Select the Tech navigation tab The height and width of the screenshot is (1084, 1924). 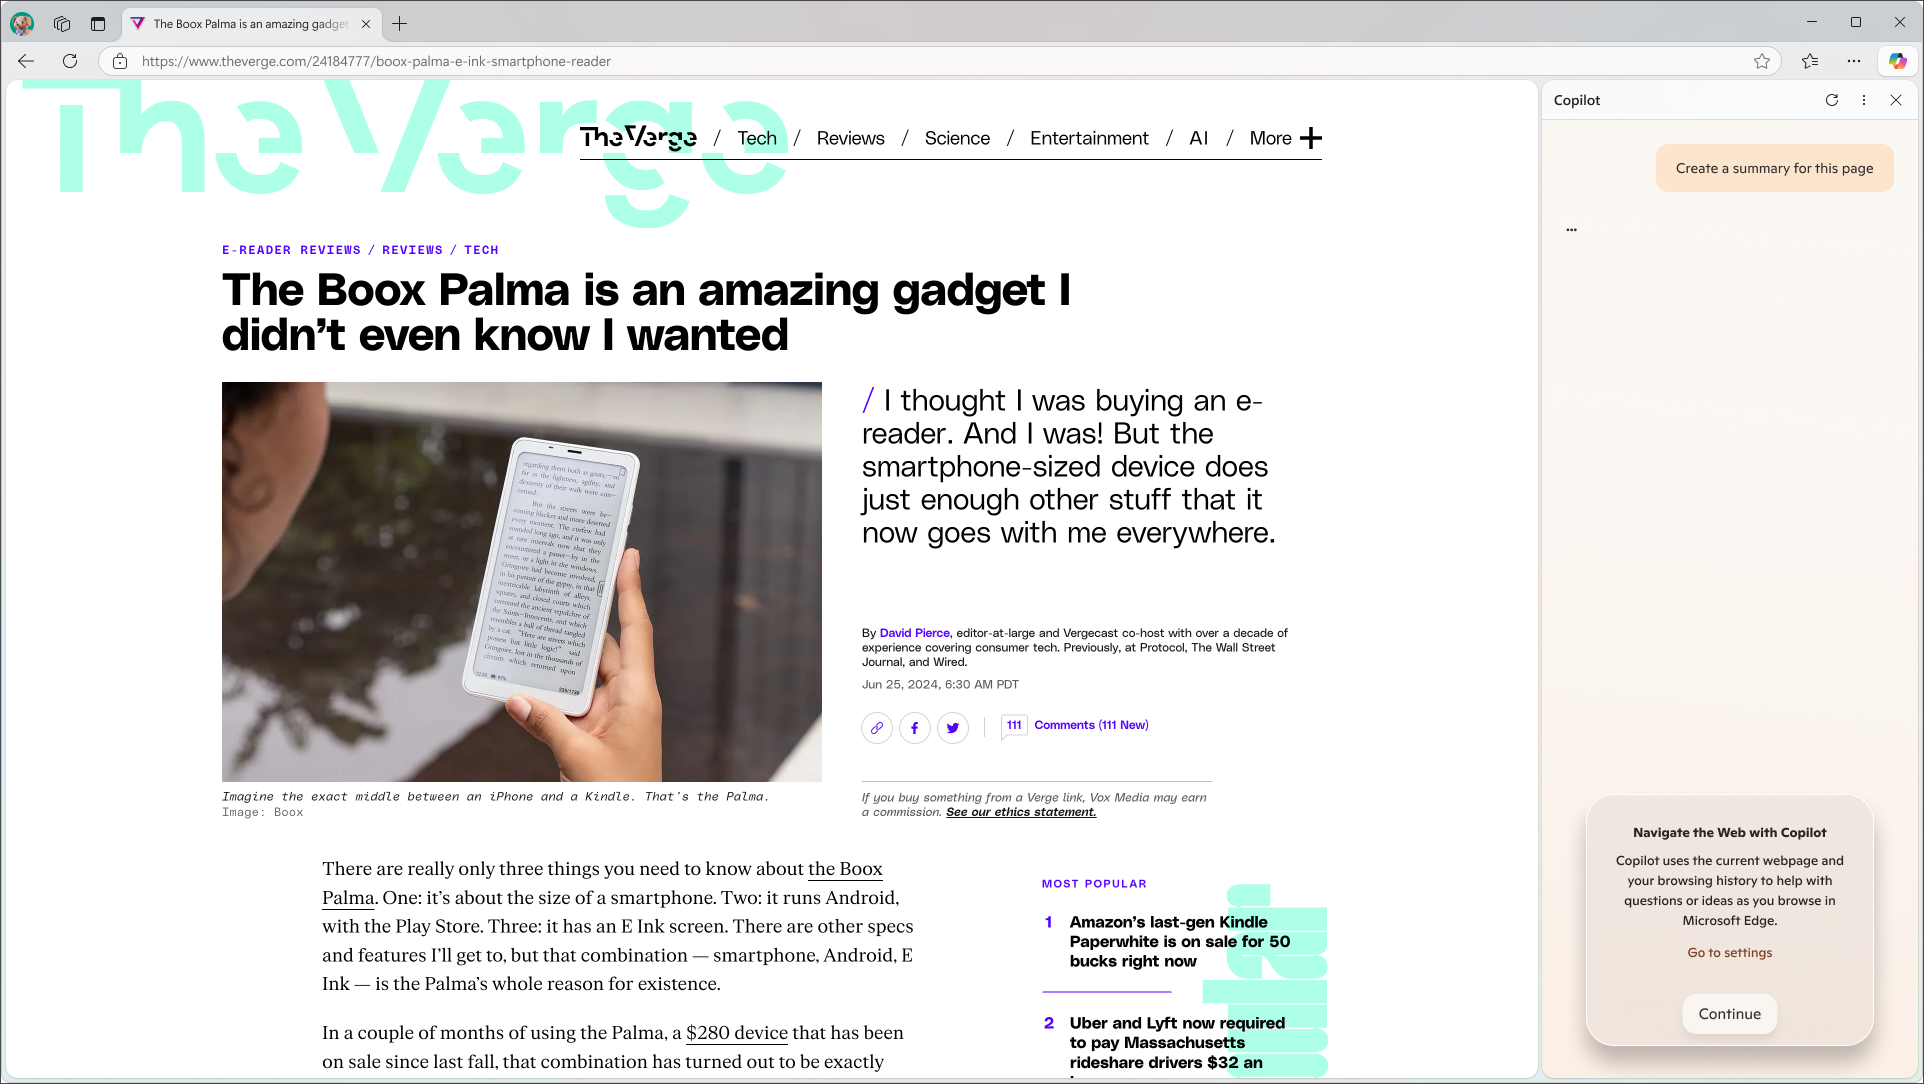point(758,137)
